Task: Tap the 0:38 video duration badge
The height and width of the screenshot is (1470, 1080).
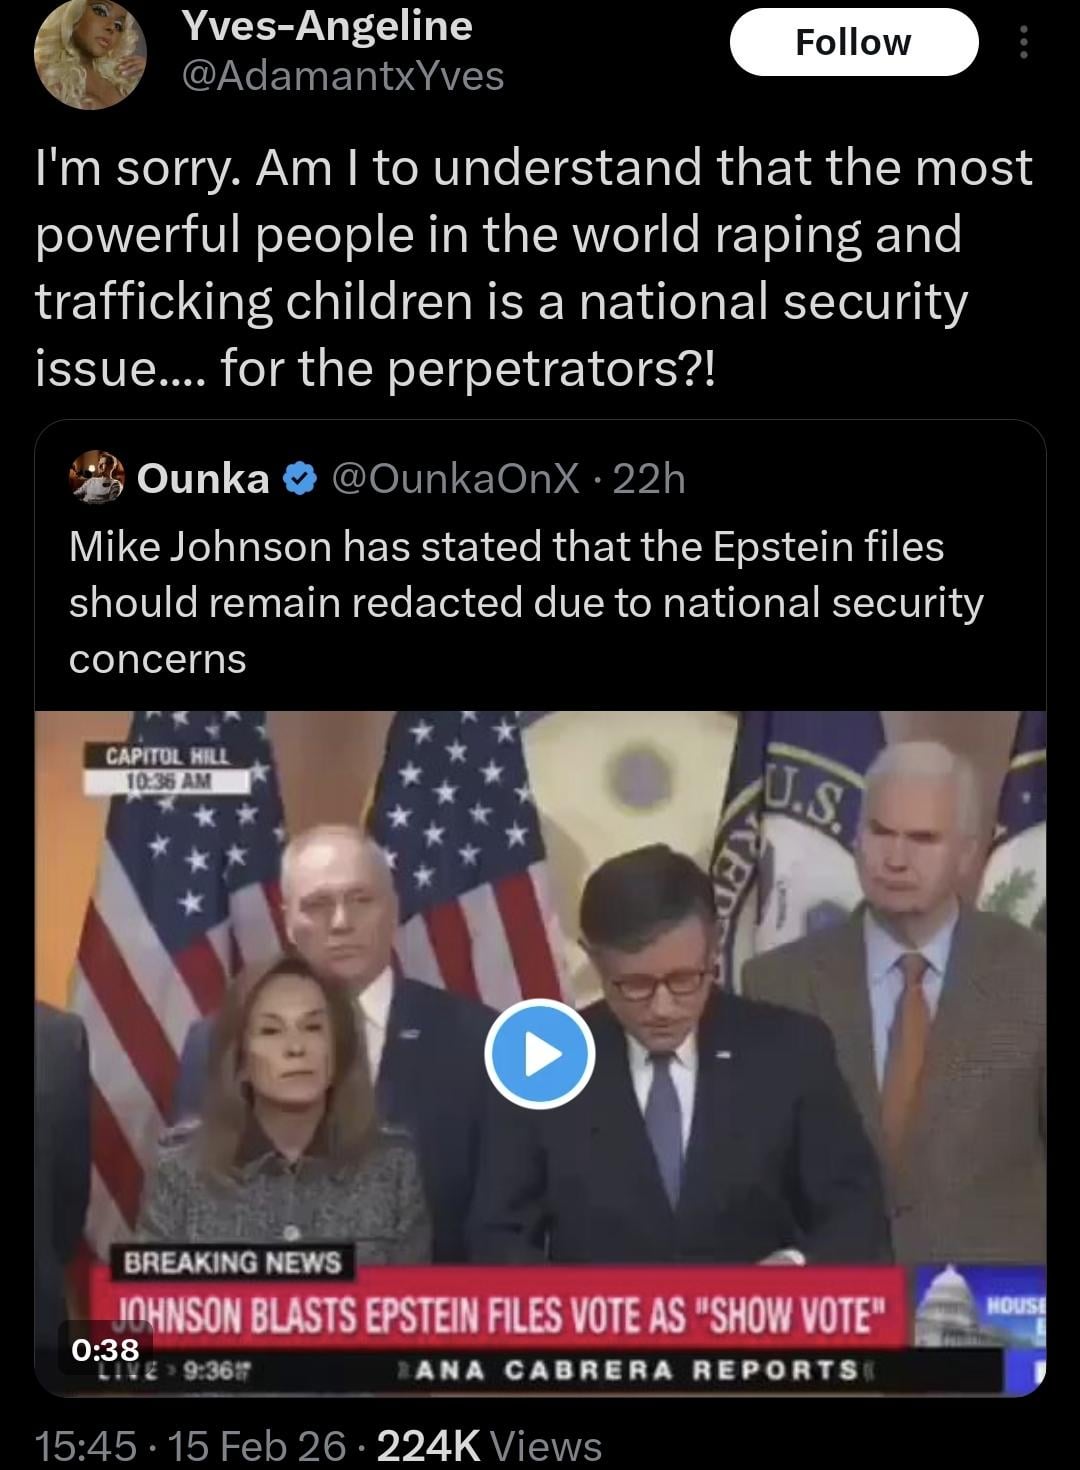Action: pos(105,1350)
